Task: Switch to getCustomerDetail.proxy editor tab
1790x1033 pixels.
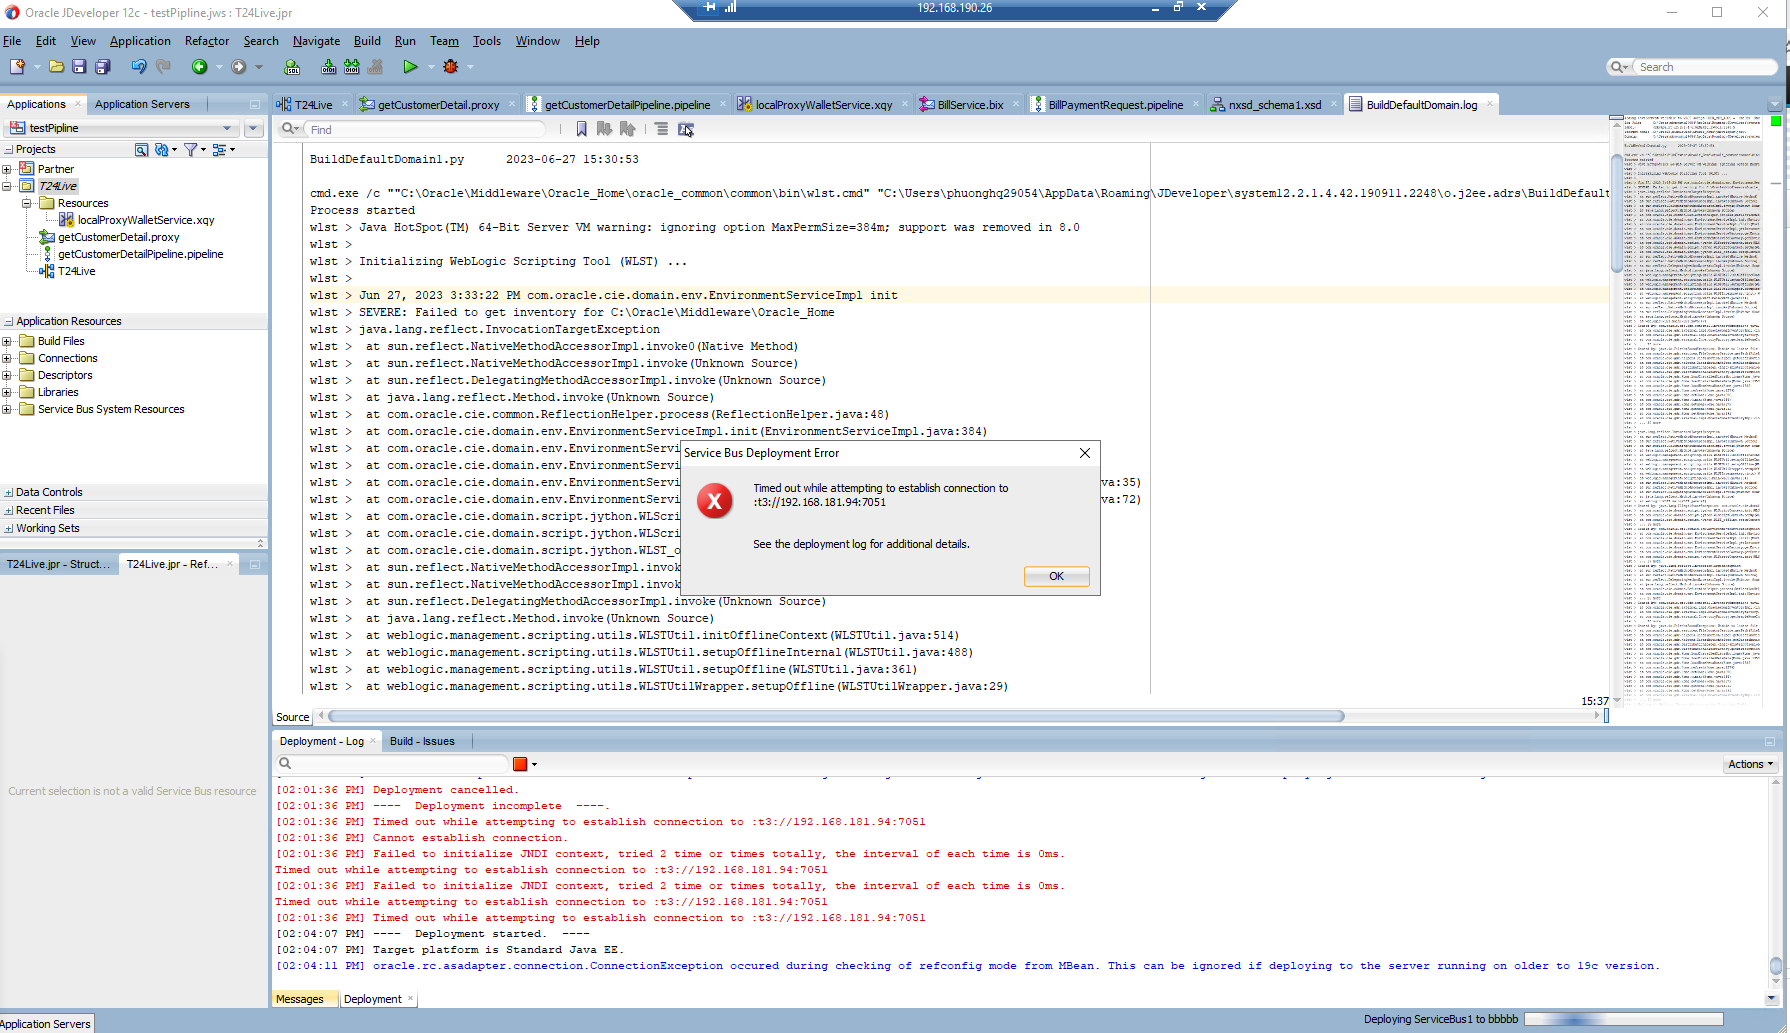Action: [438, 105]
